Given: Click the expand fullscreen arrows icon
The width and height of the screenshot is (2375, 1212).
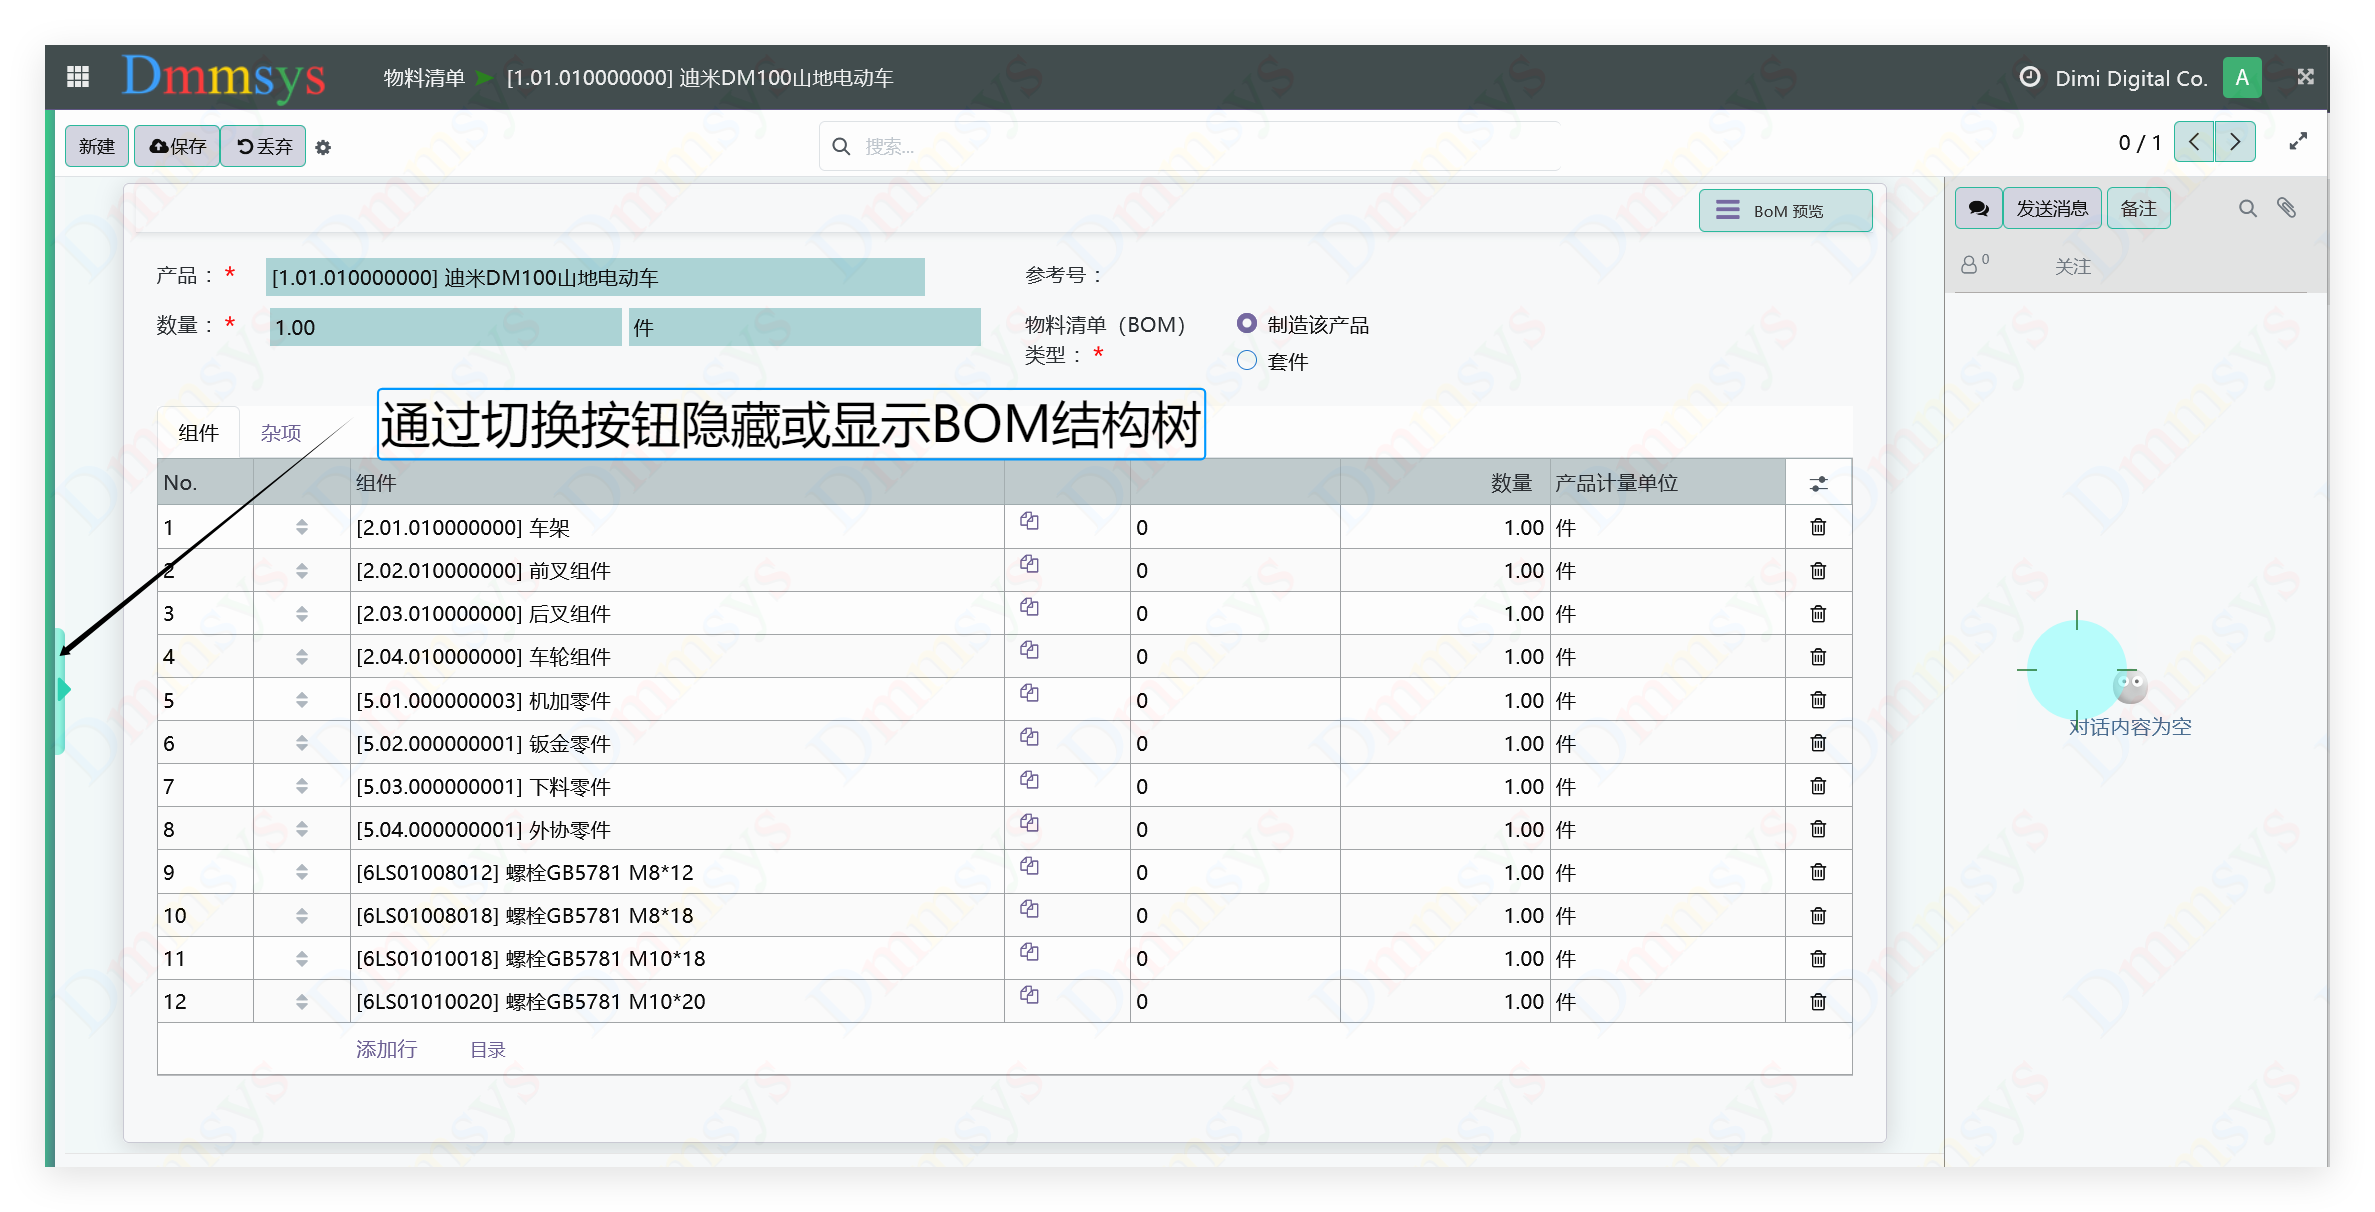Looking at the screenshot, I should [x=2298, y=142].
